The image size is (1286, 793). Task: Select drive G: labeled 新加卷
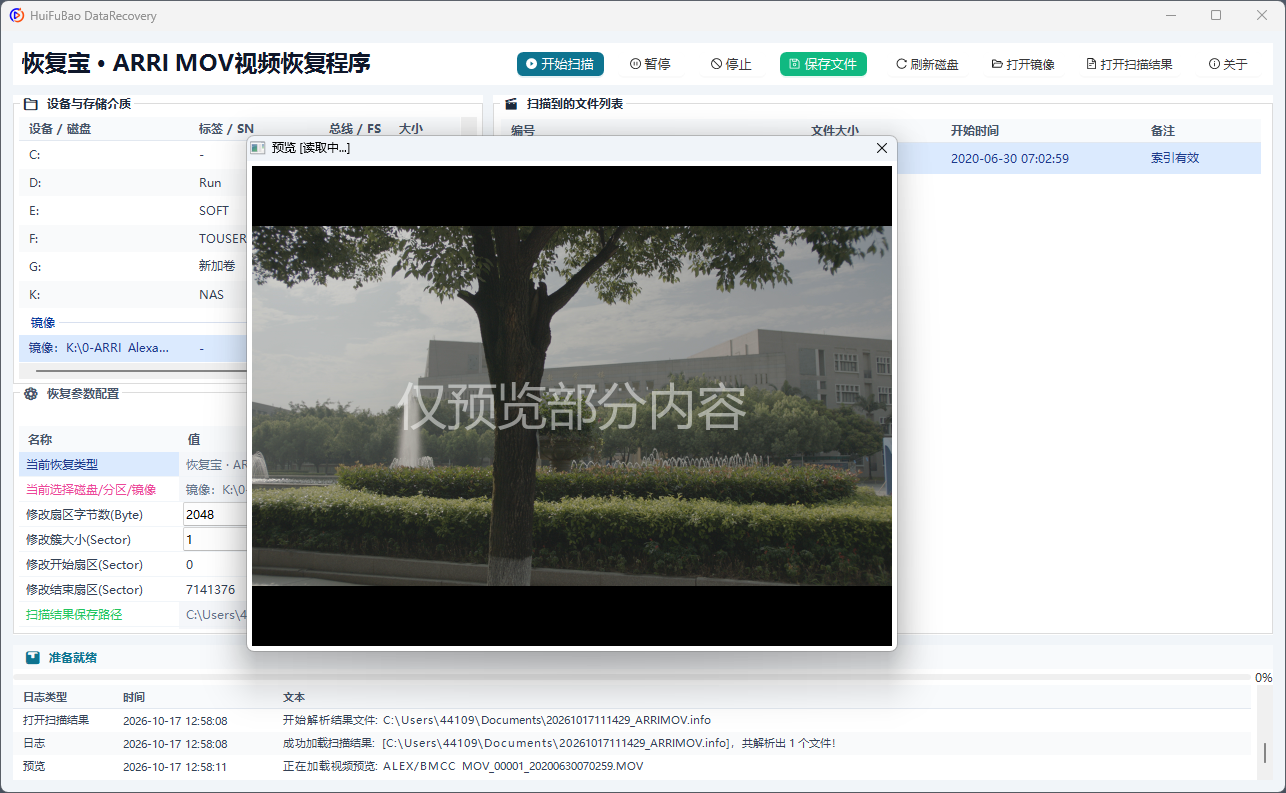(133, 267)
